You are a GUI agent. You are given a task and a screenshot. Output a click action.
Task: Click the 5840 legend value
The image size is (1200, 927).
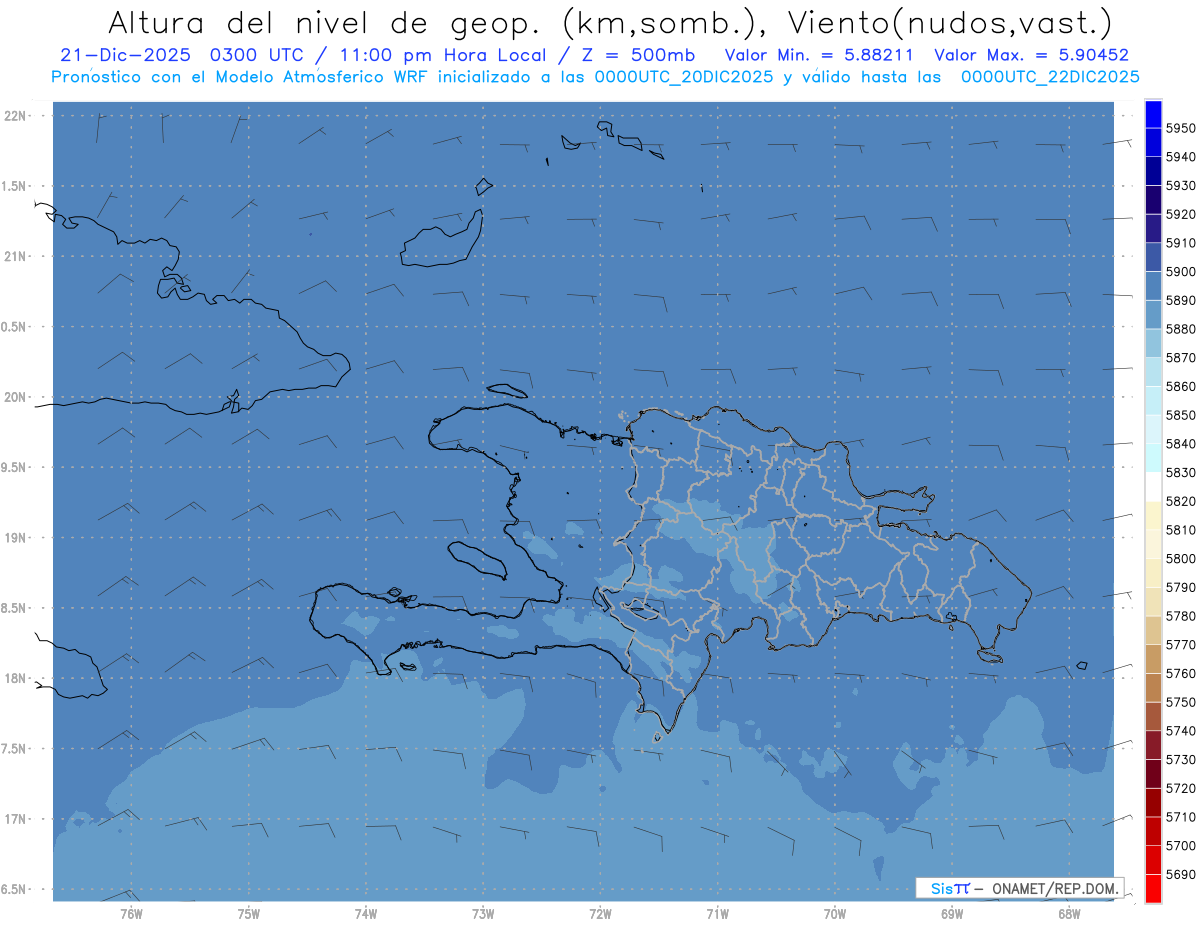[x=1181, y=444]
